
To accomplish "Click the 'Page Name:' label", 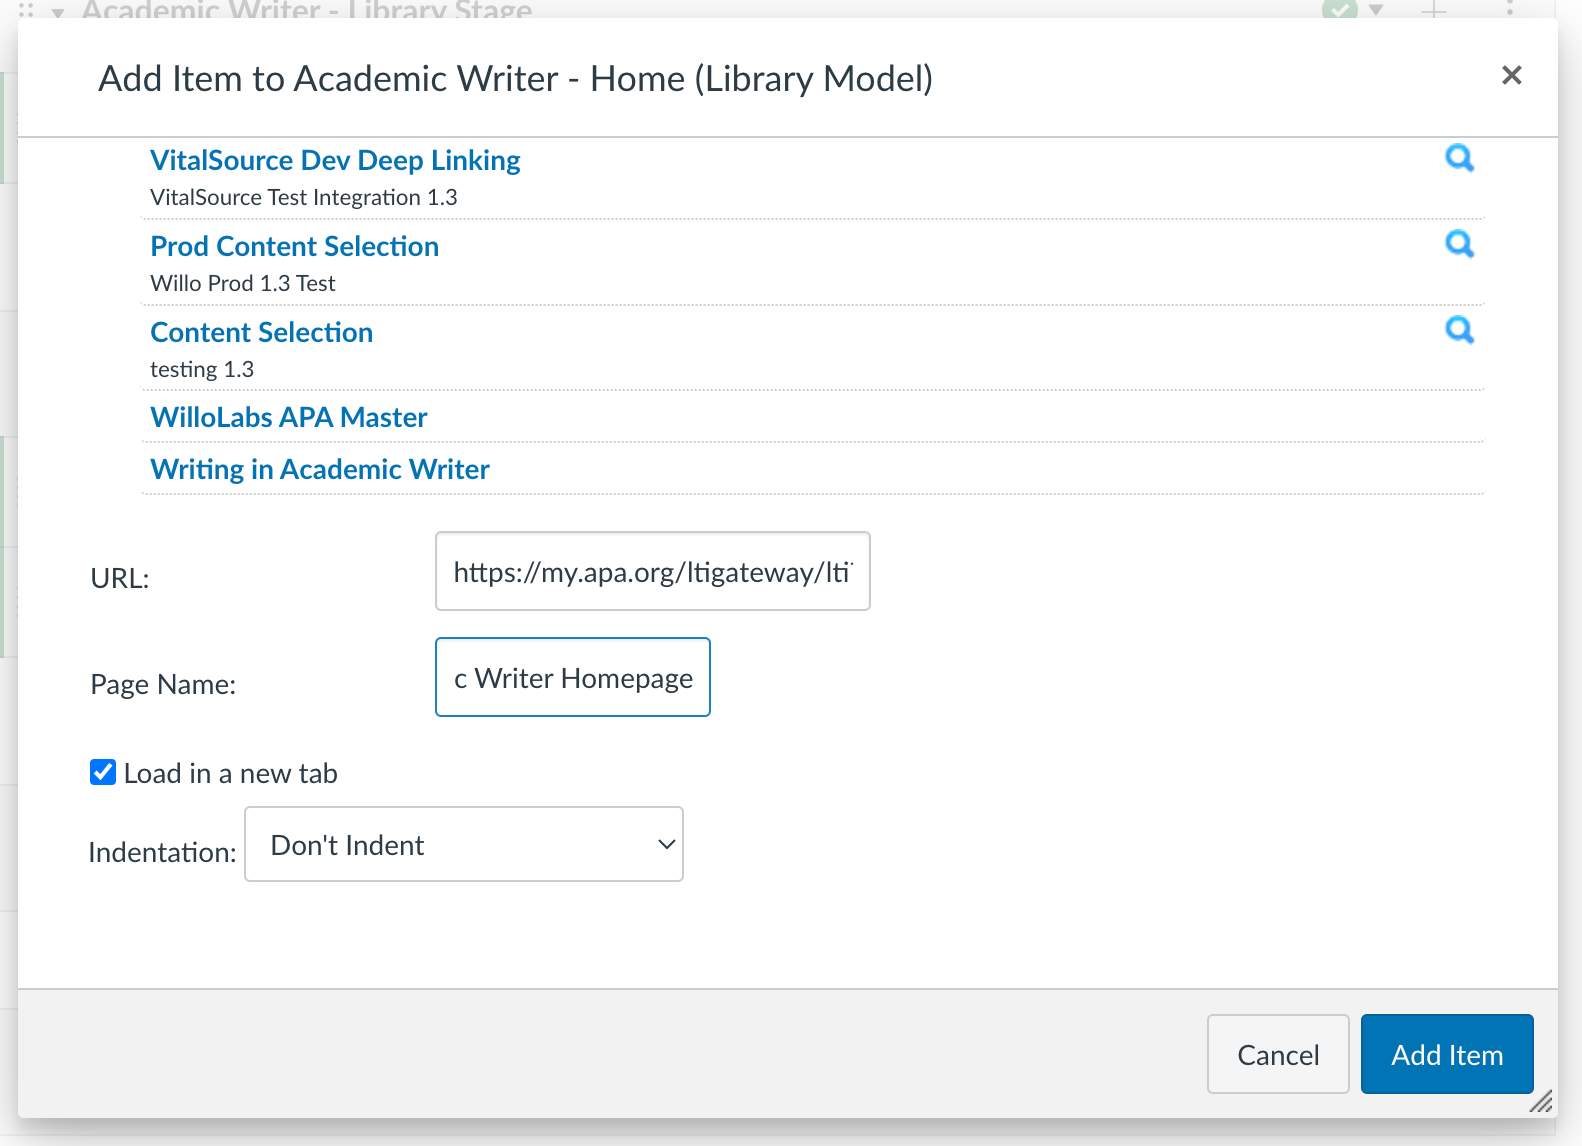I will click(x=163, y=684).
